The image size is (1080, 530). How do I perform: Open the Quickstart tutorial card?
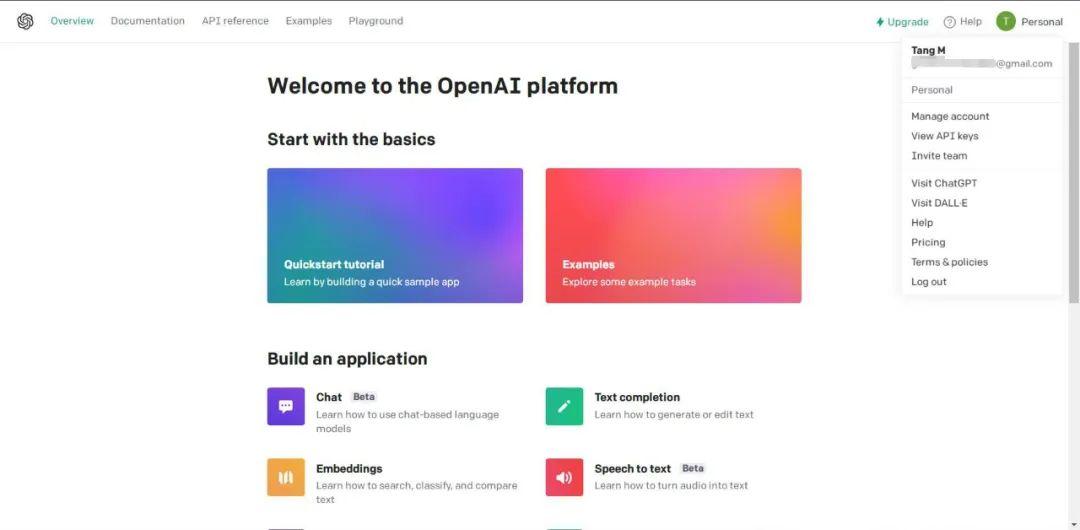(395, 235)
